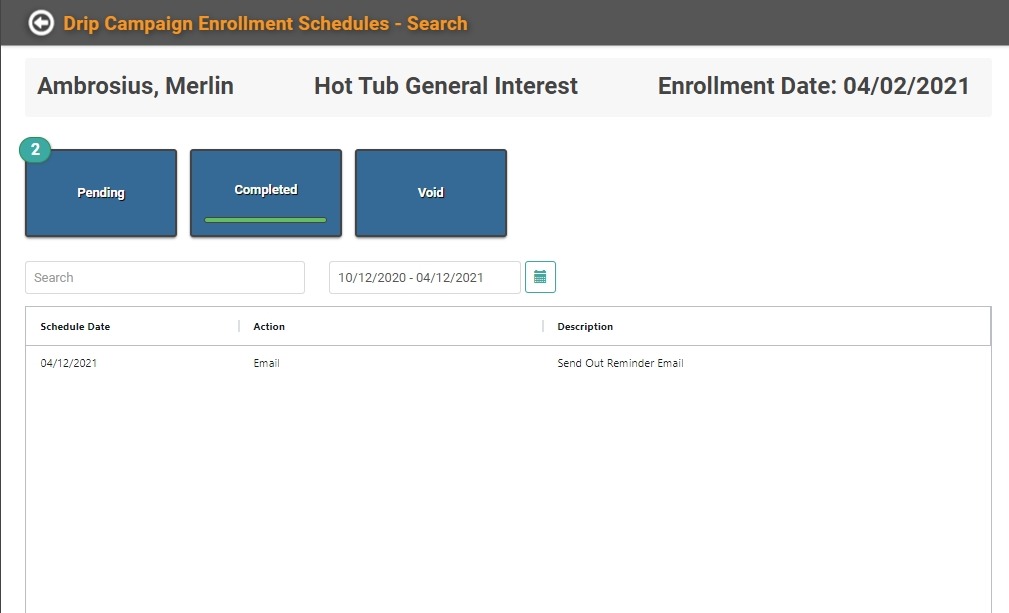Select the Void status tile

pyautogui.click(x=430, y=193)
